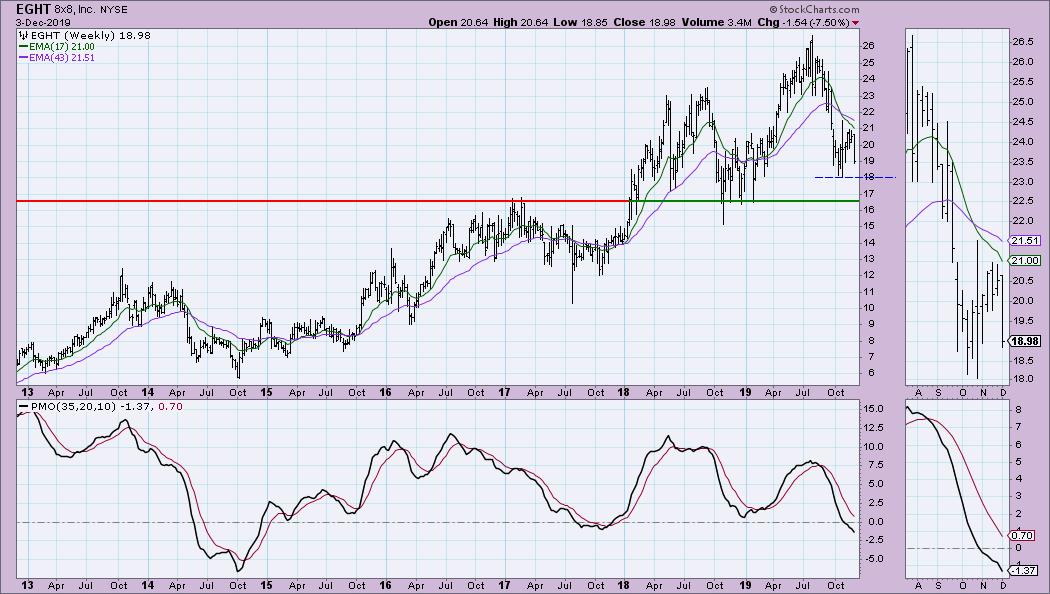Select the boxed 18.98 last-price tag
The image size is (1050, 594).
click(x=1025, y=342)
